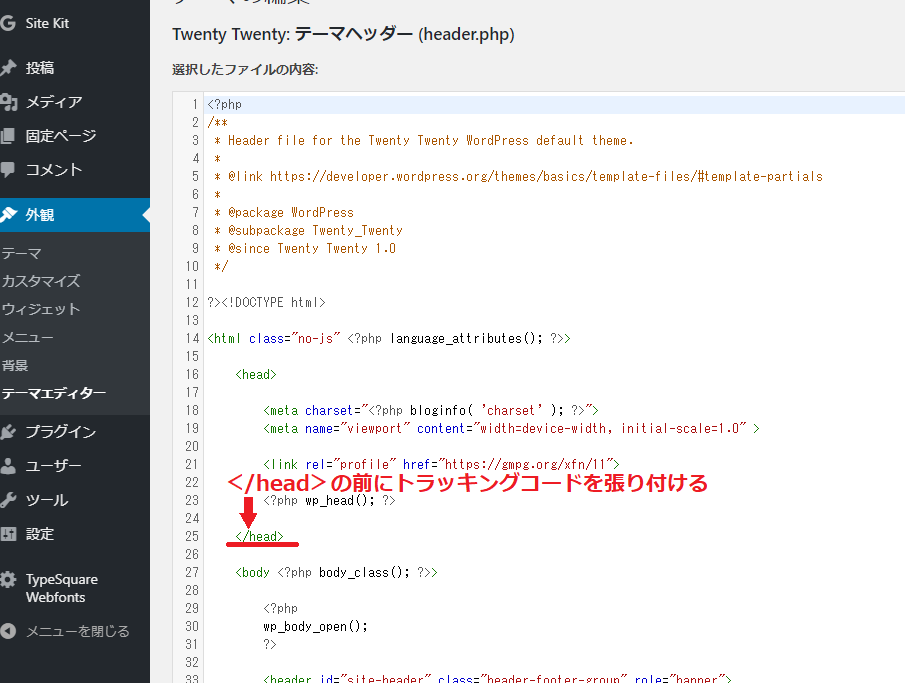Select the 背景 submenu item

(x=15, y=366)
